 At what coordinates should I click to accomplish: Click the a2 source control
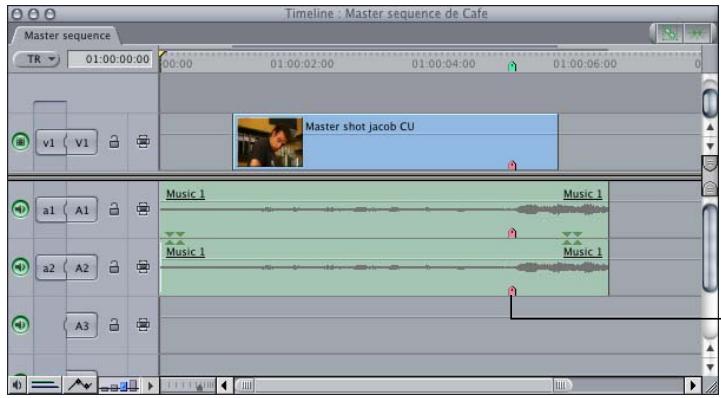(50, 267)
